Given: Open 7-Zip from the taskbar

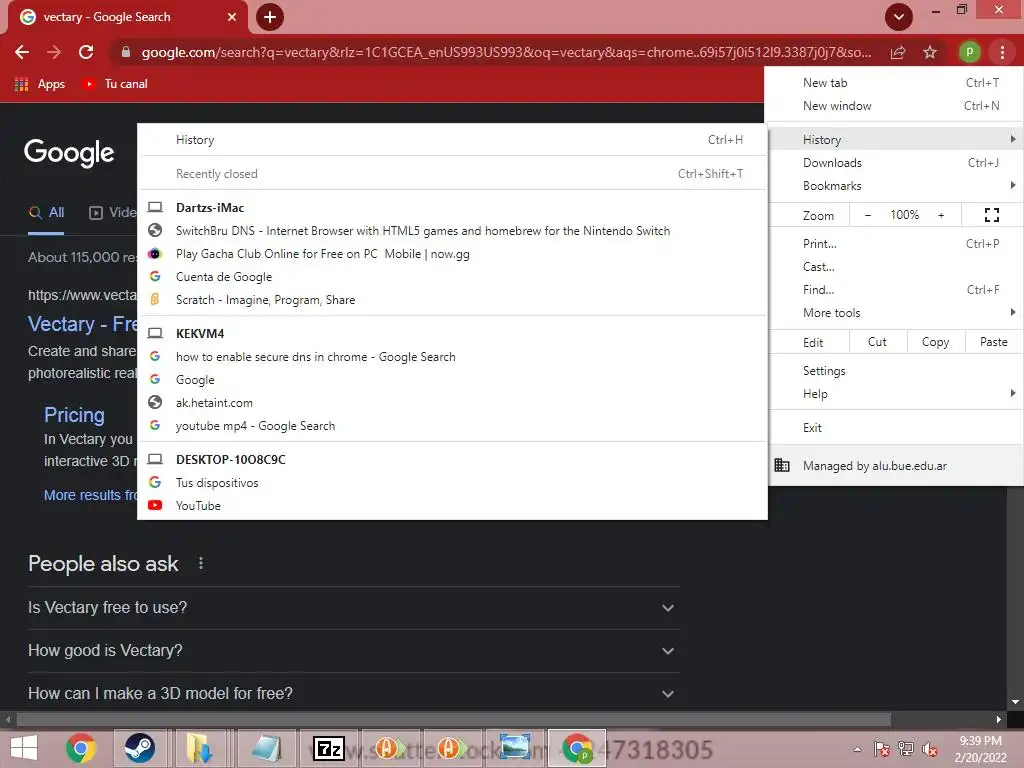Looking at the screenshot, I should 328,748.
